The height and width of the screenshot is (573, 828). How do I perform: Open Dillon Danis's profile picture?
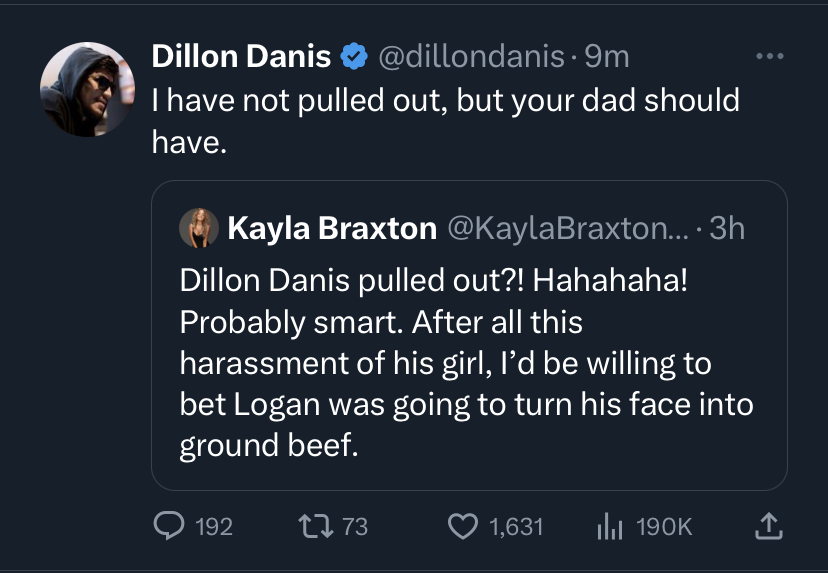pyautogui.click(x=87, y=89)
